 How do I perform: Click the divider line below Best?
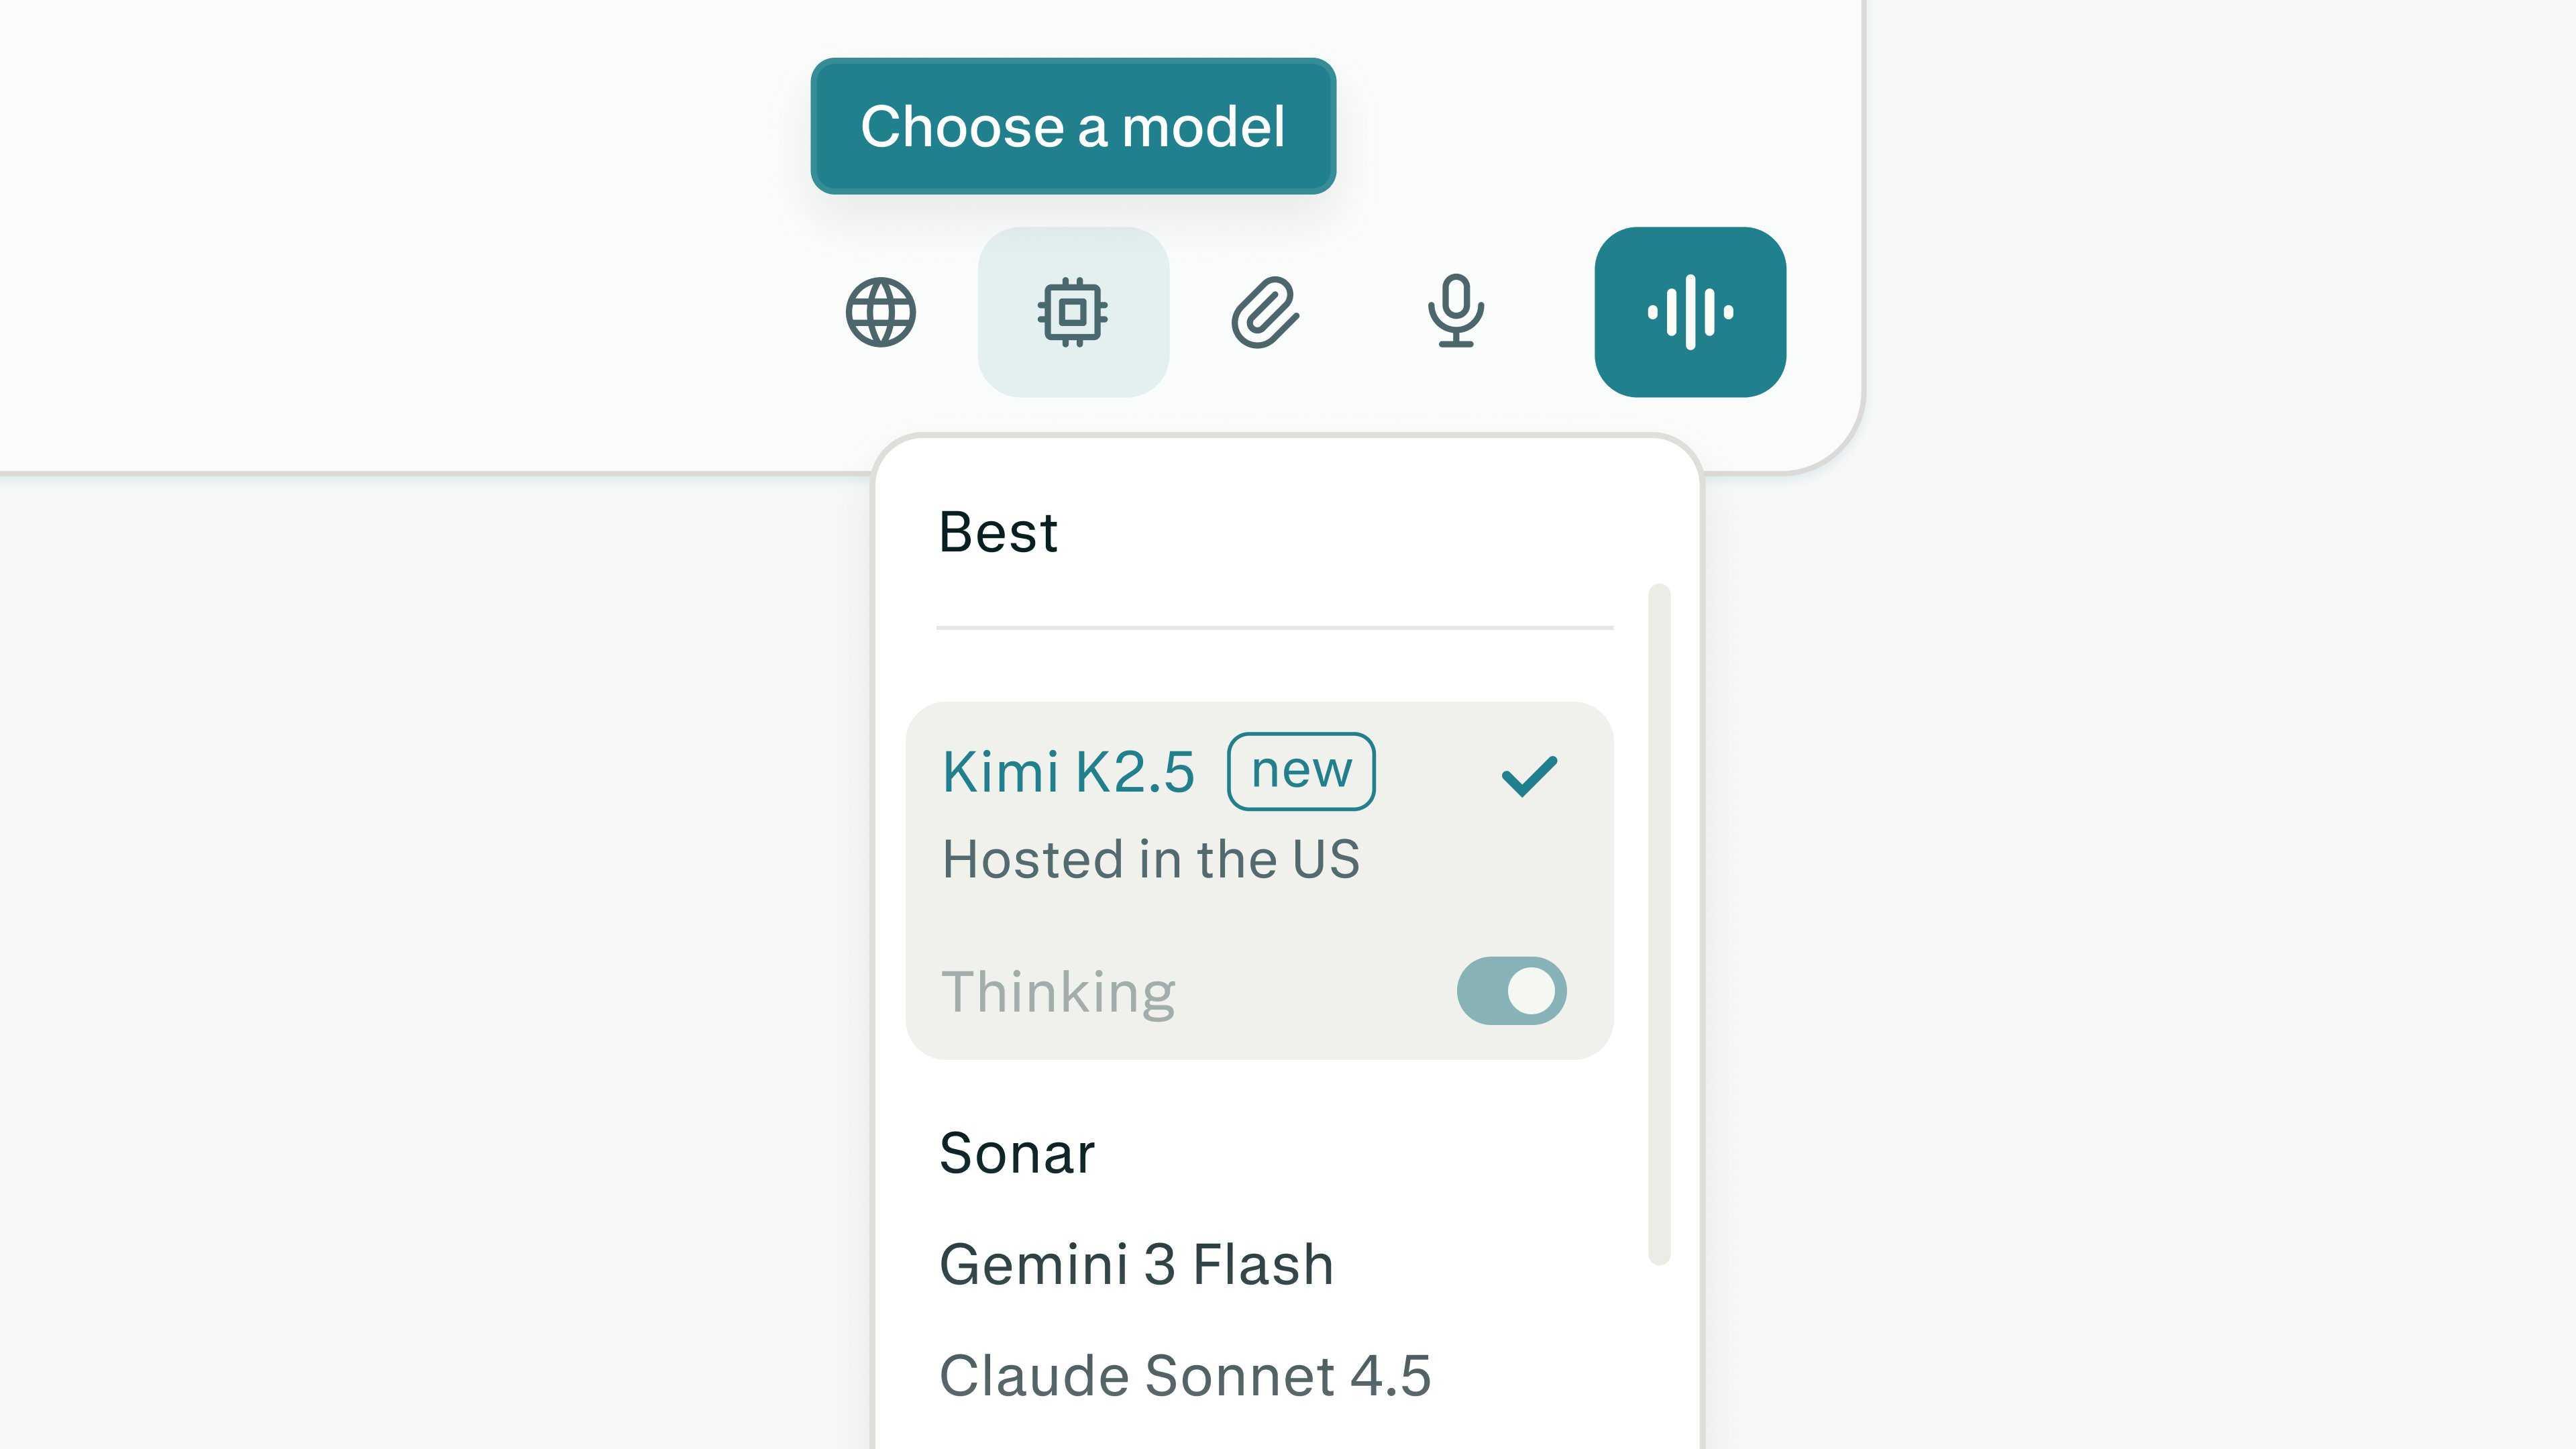tap(1274, 628)
